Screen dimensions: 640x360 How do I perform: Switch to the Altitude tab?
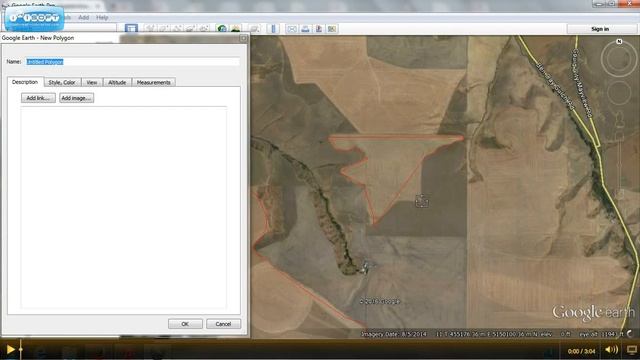click(x=117, y=82)
